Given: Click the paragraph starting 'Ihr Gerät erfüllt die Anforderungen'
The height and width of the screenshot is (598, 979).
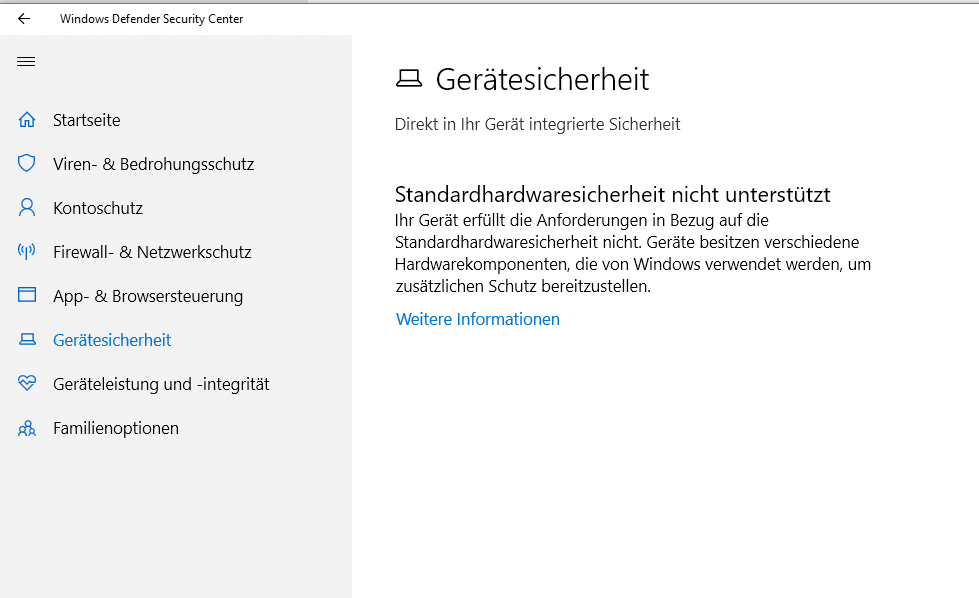Looking at the screenshot, I should pos(633,253).
